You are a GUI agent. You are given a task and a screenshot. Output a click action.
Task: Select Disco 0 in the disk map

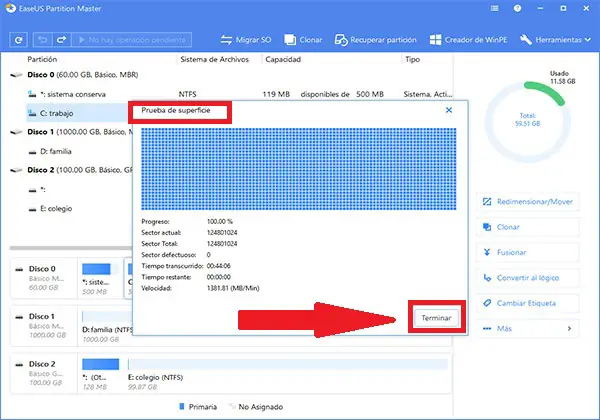(x=44, y=278)
